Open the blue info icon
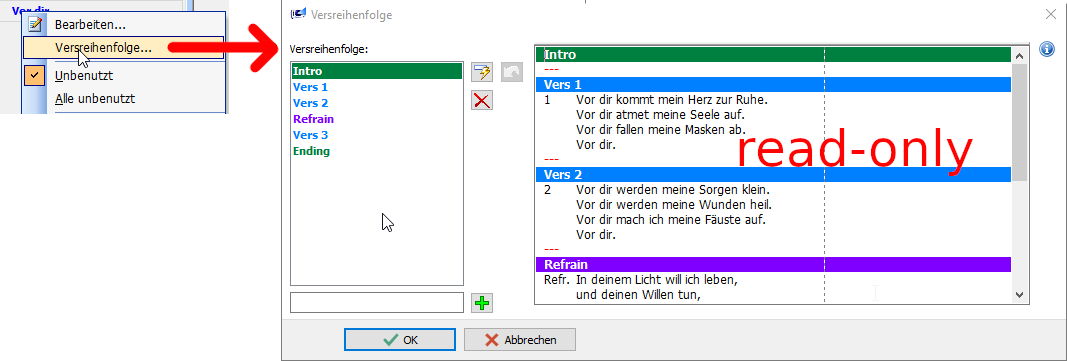This screenshot has width=1067, height=361. tap(1047, 50)
